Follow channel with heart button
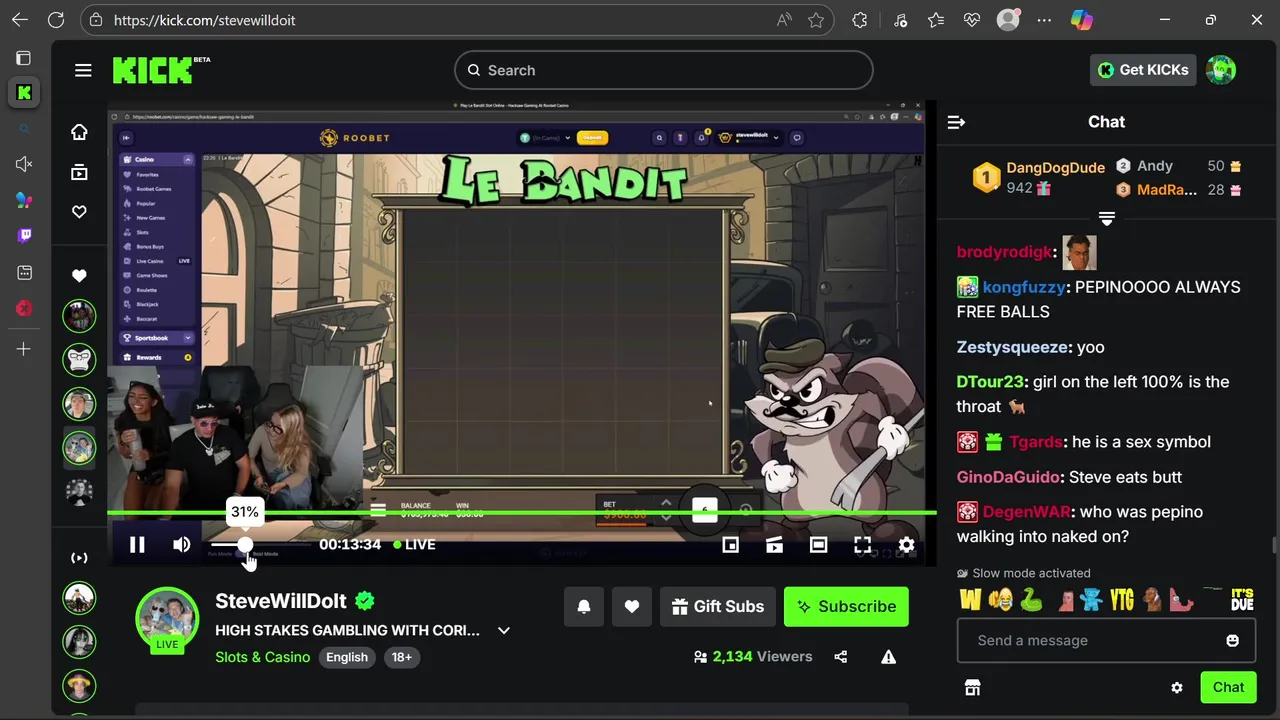1280x720 pixels. coord(632,606)
